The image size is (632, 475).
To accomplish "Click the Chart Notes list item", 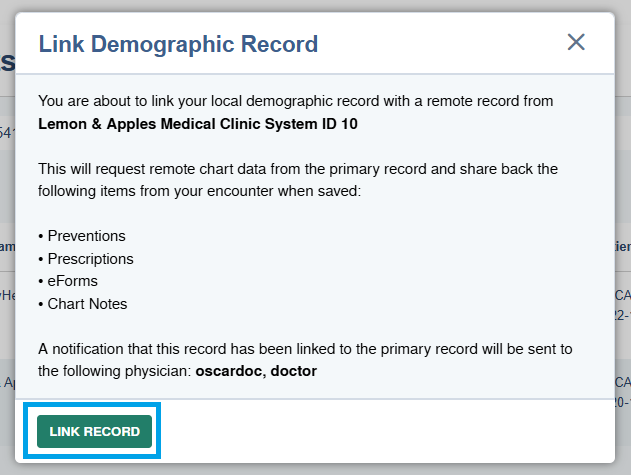I will 87,304.
